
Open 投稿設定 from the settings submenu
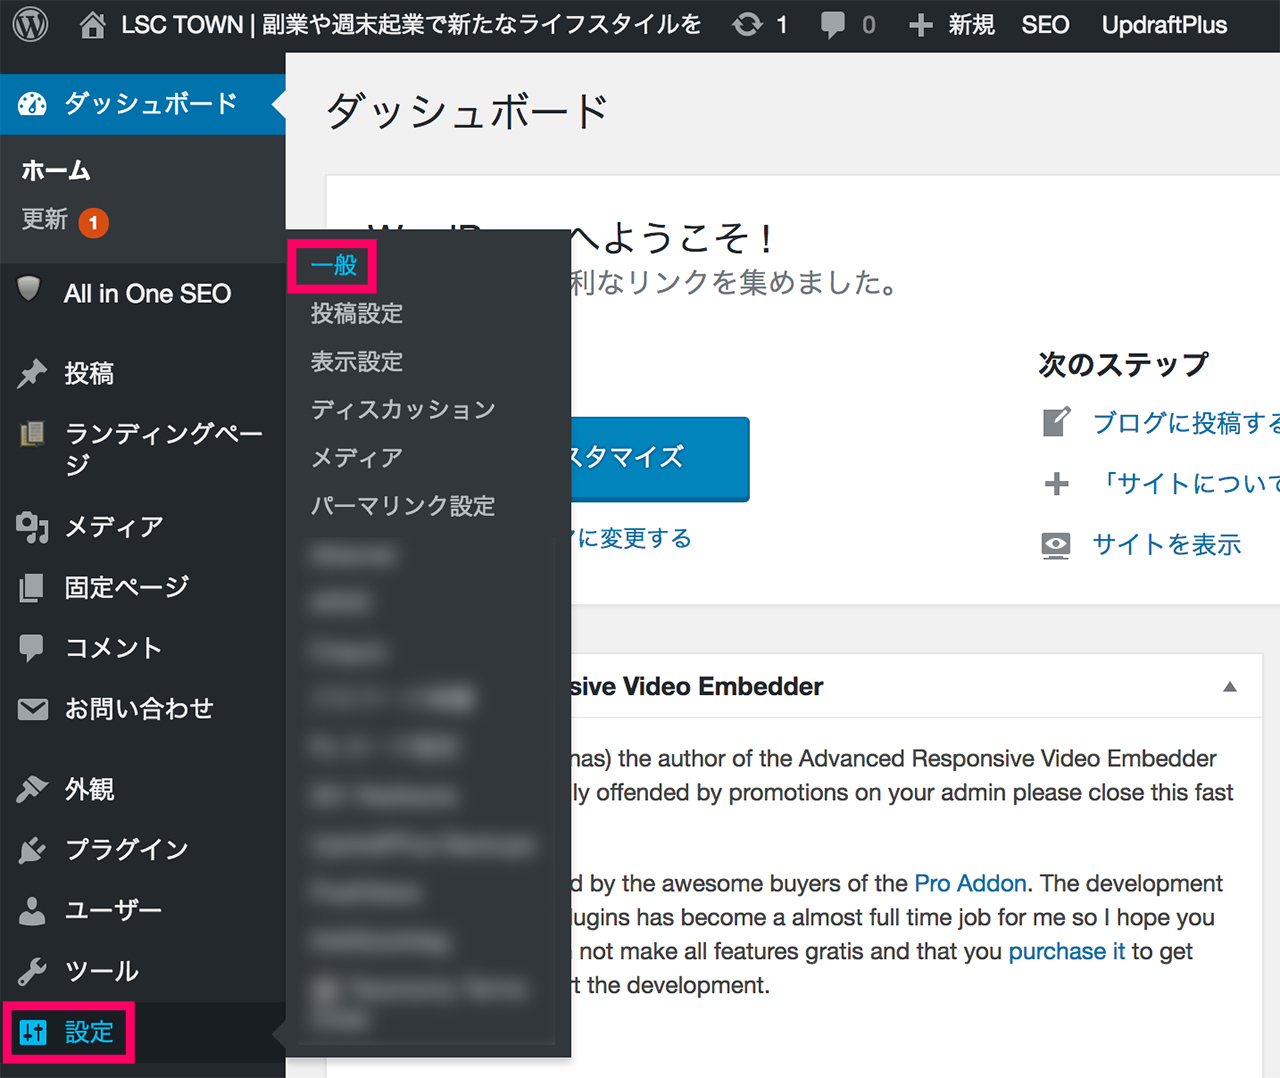[x=357, y=314]
